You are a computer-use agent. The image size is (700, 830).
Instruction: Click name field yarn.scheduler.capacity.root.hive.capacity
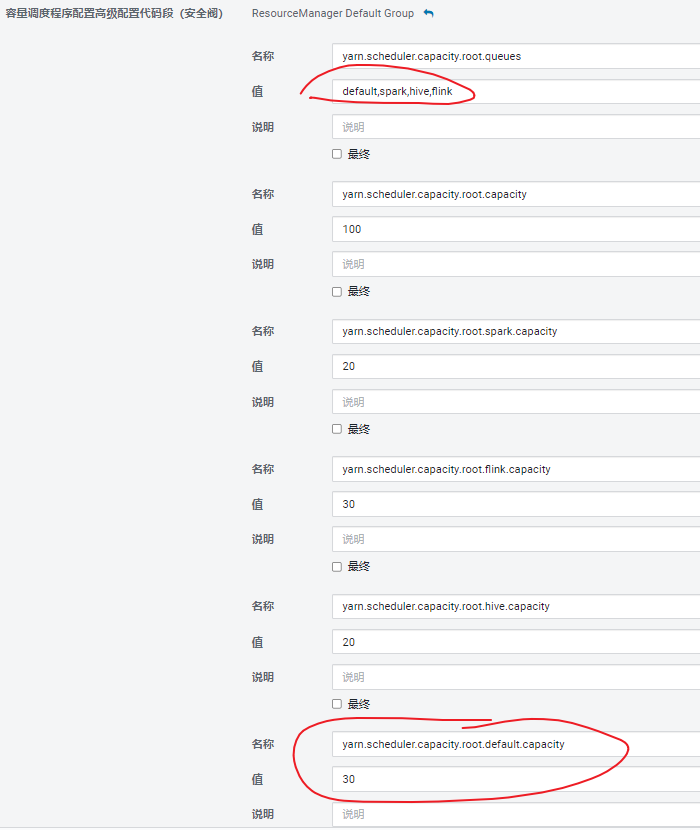click(x=516, y=606)
